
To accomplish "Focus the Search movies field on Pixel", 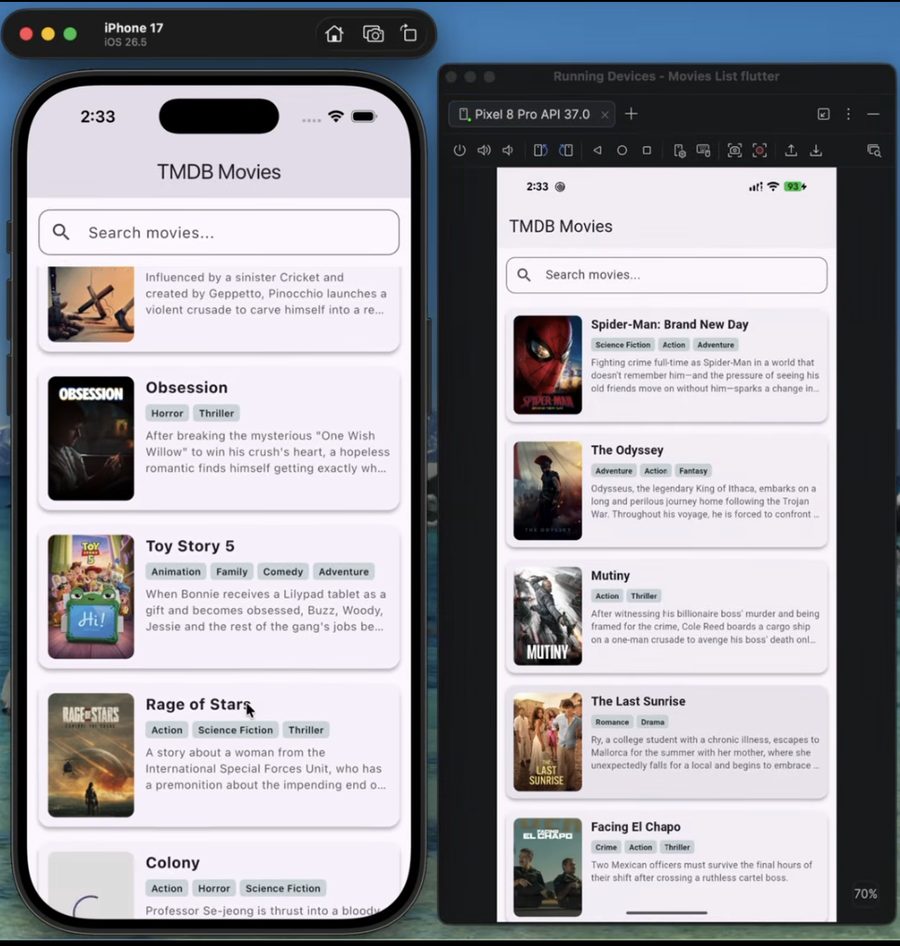I will coord(667,275).
